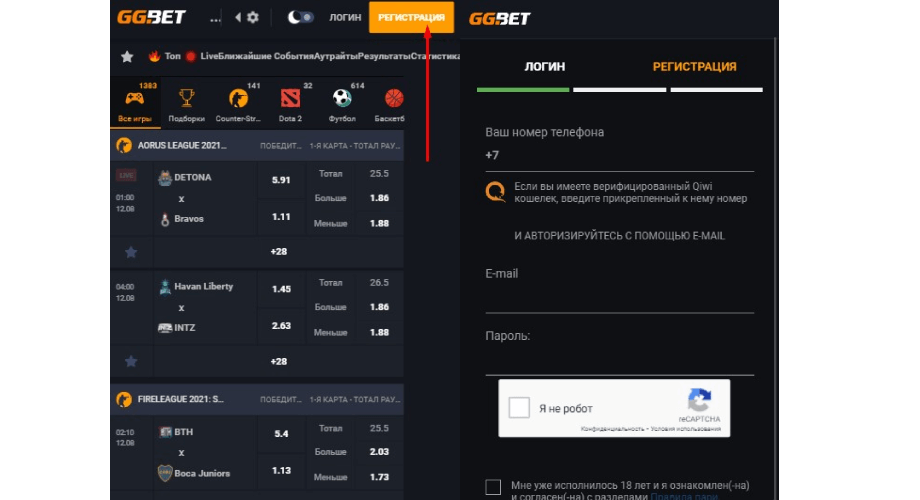This screenshot has height=500, width=920.
Task: Click Havan Liberty team logo
Action: 165,287
